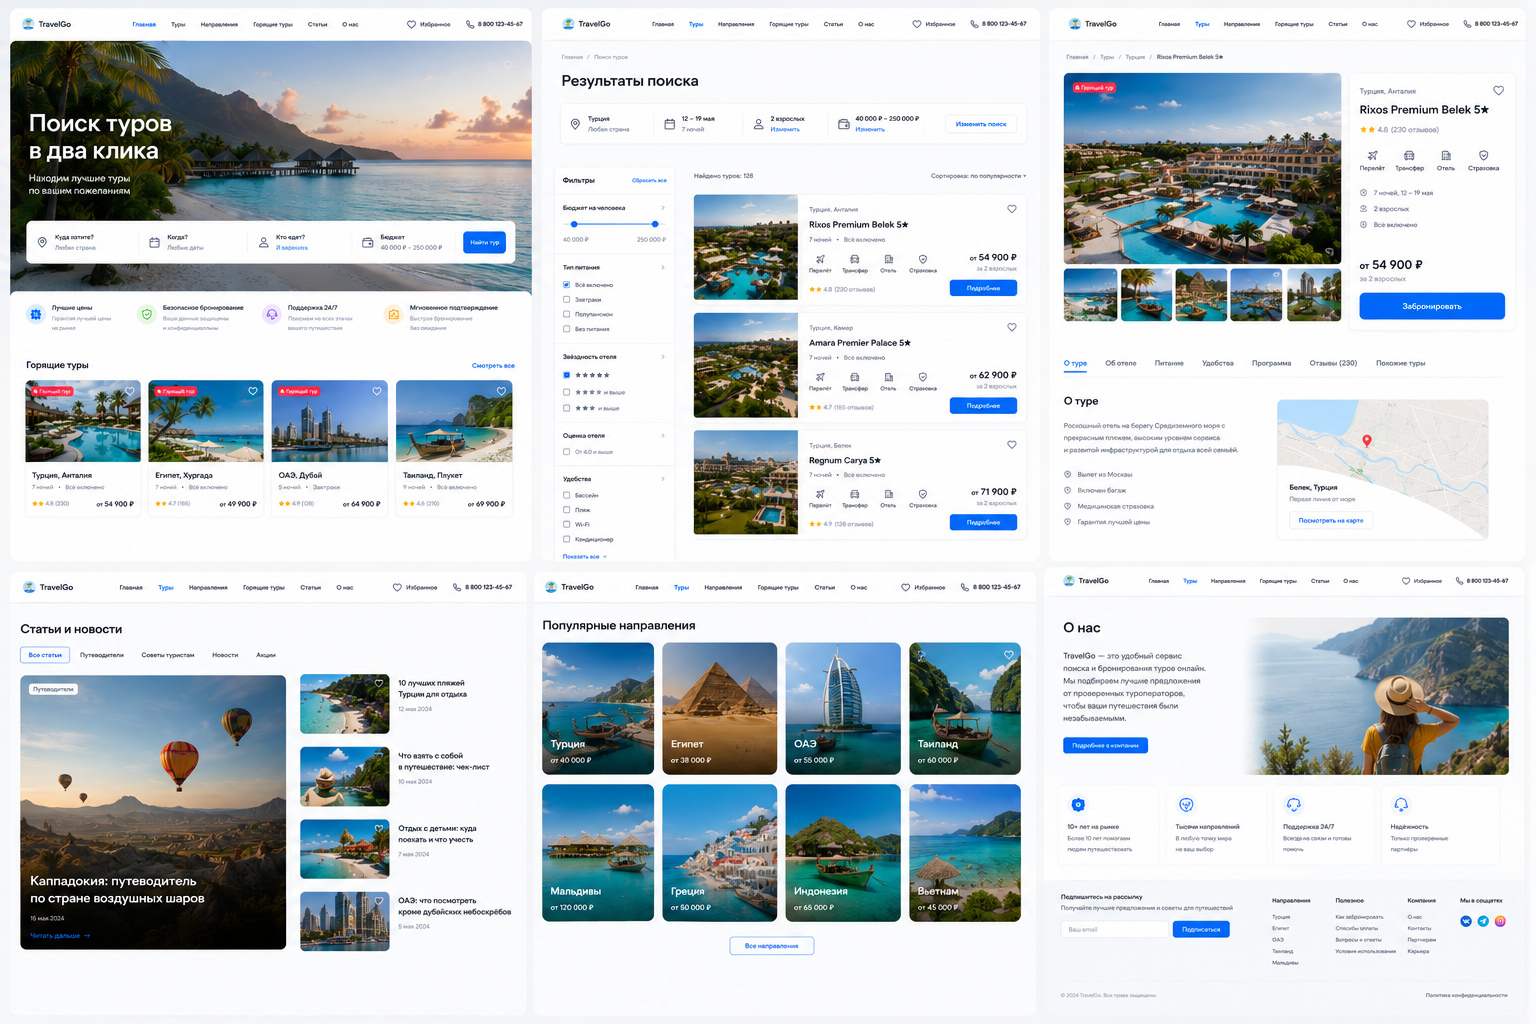
Task: Click the person icon in the Кто едет field
Action: (264, 242)
